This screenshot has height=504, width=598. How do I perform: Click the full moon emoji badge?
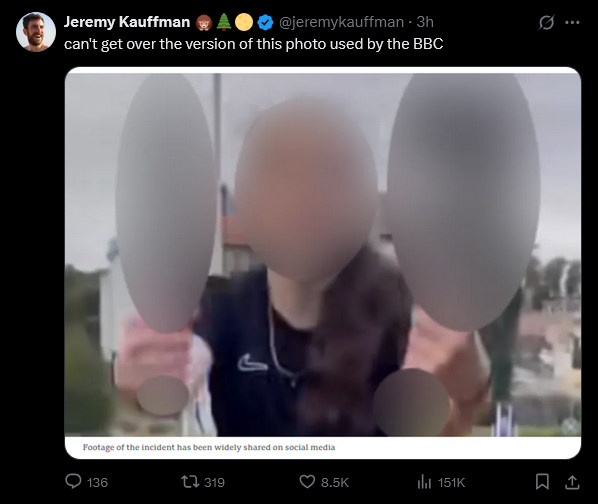pos(244,22)
